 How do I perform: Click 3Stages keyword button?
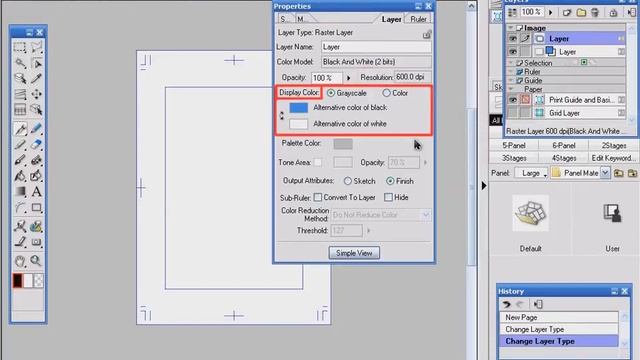click(513, 158)
